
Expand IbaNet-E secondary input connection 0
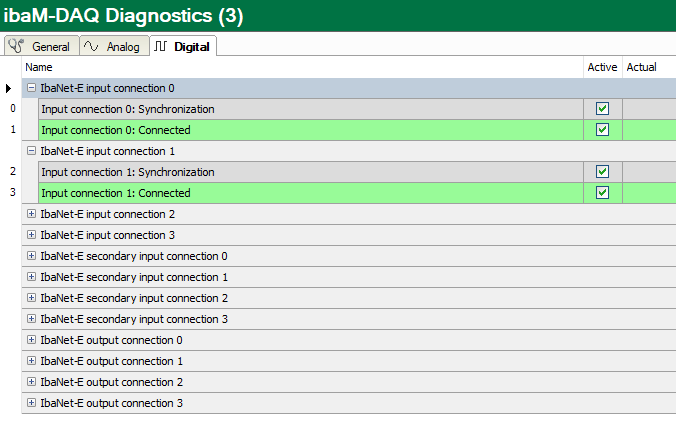(x=31, y=256)
